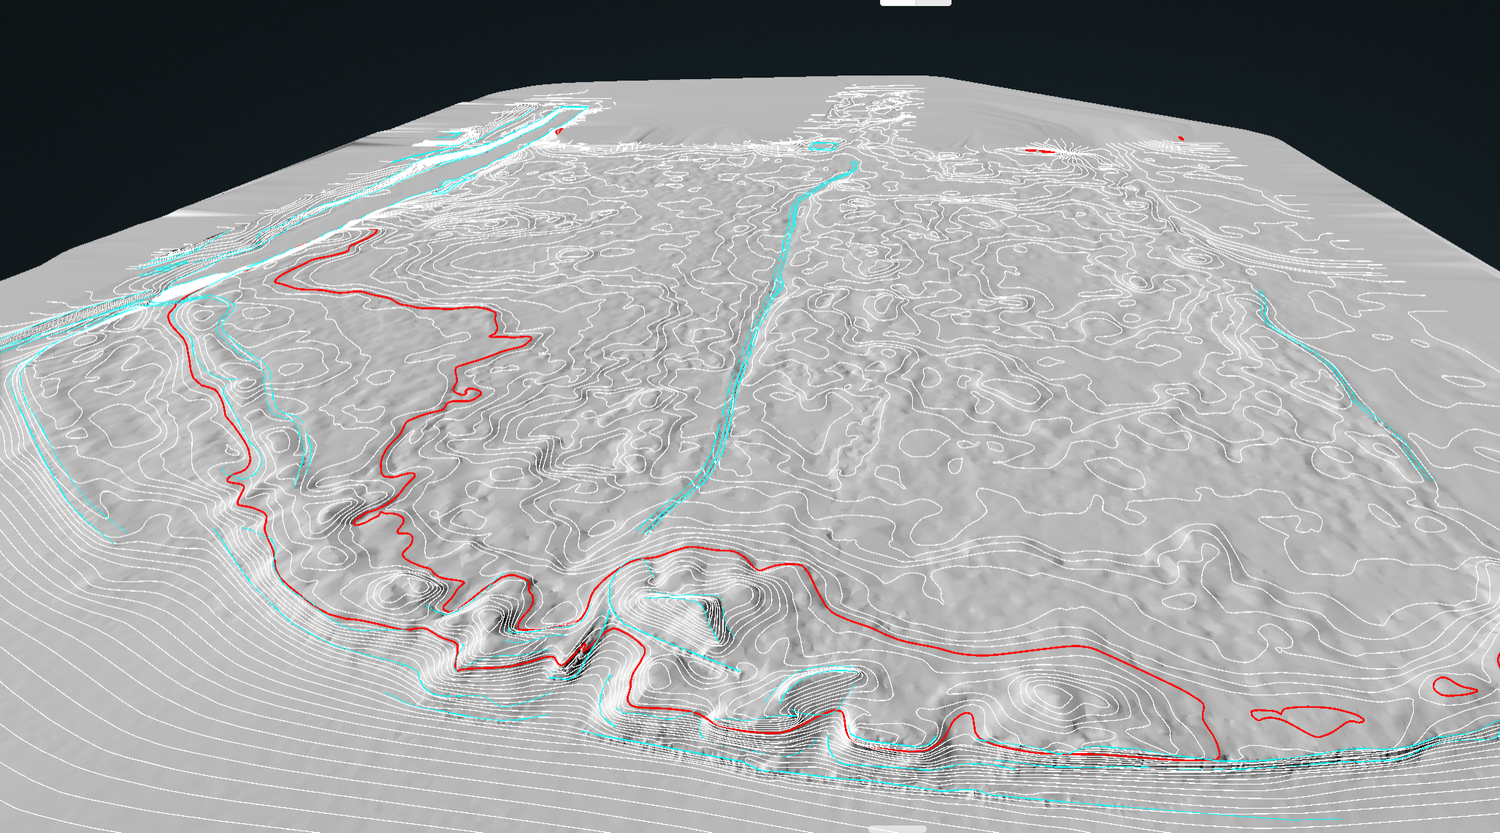Viewport: 1500px width, 833px height.
Task: Click the left half of the top white segmented control
Action: tap(898, 3)
